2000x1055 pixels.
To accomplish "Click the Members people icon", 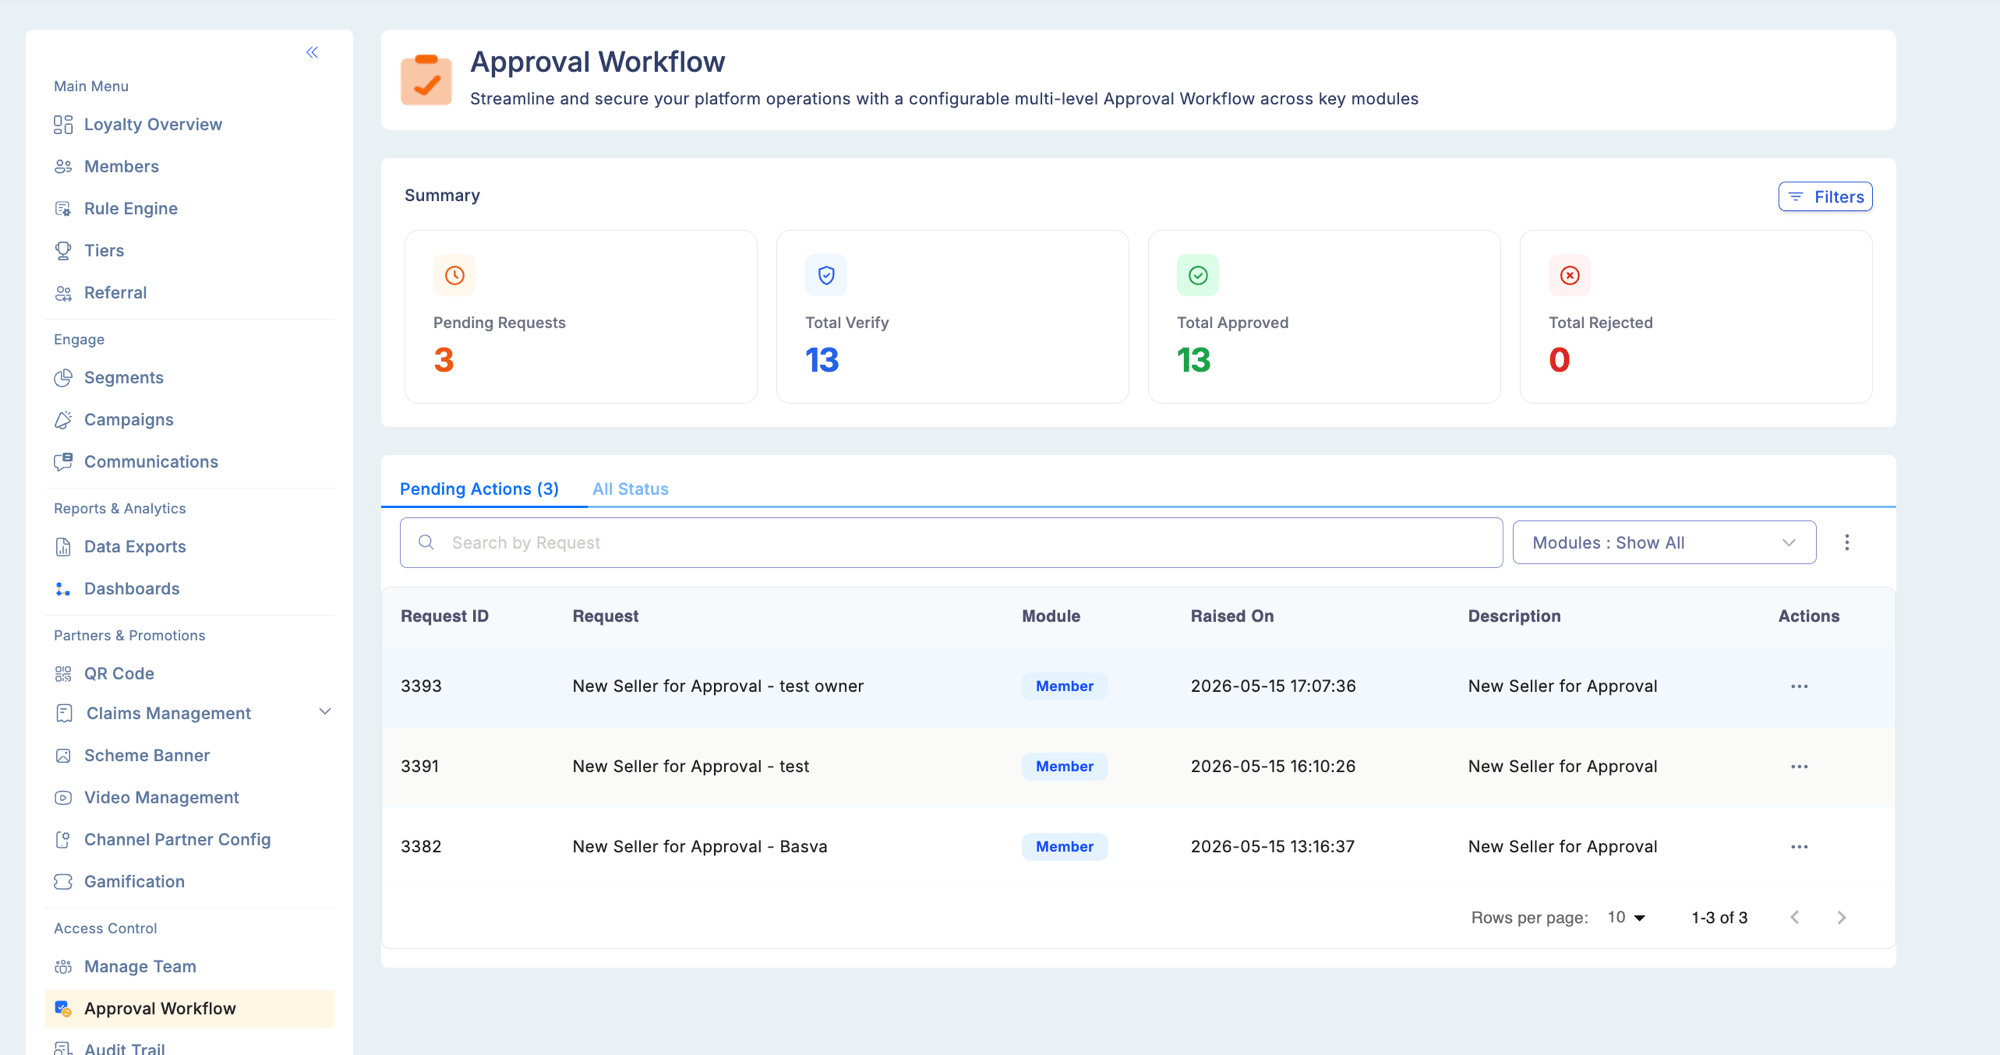I will point(63,167).
